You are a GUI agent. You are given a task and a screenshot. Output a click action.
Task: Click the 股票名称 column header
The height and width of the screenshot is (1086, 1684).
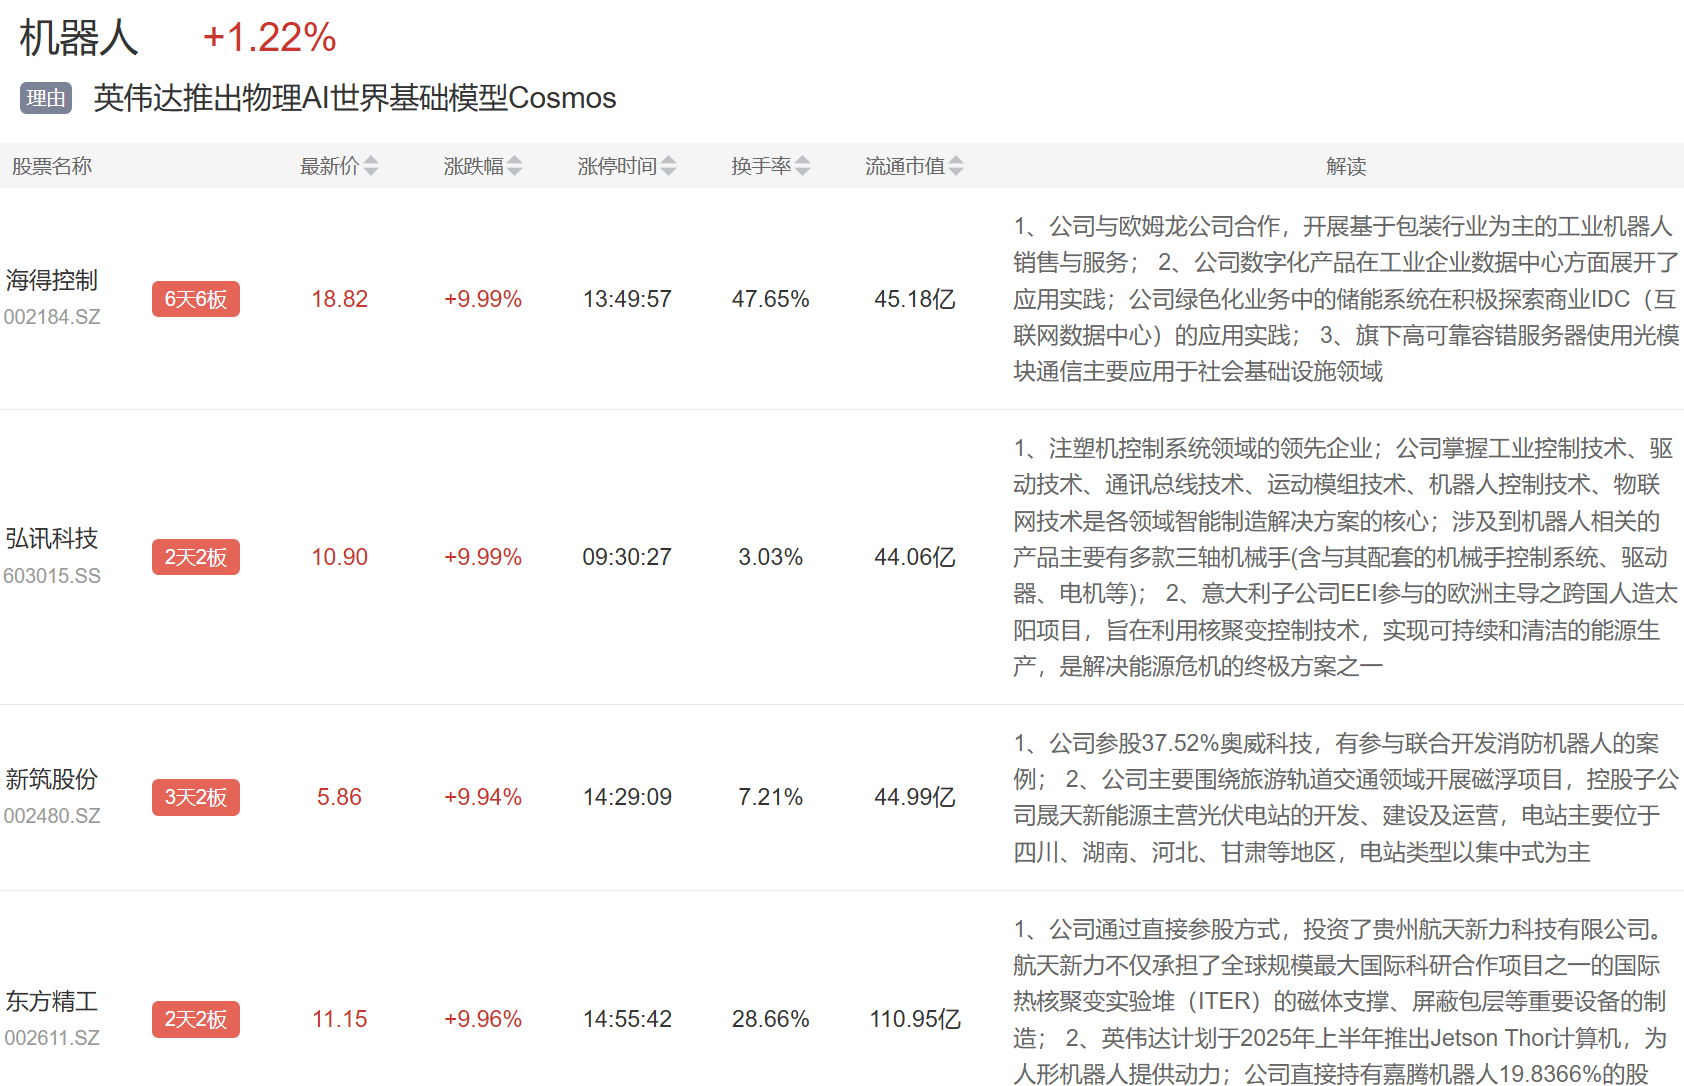coord(52,166)
